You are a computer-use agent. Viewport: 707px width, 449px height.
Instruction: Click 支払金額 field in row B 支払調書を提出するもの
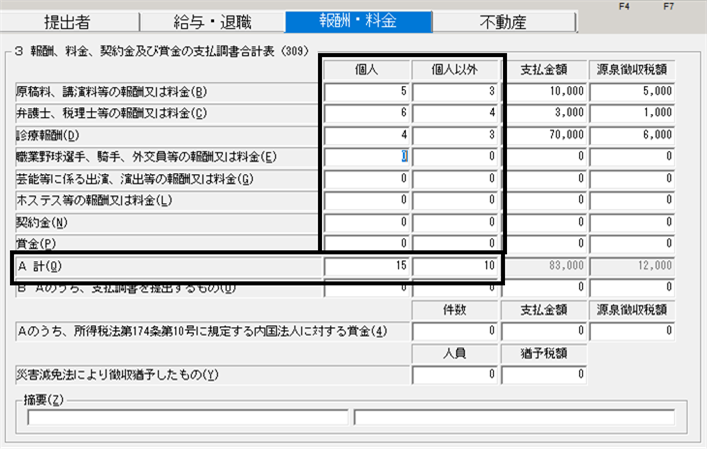coord(544,288)
